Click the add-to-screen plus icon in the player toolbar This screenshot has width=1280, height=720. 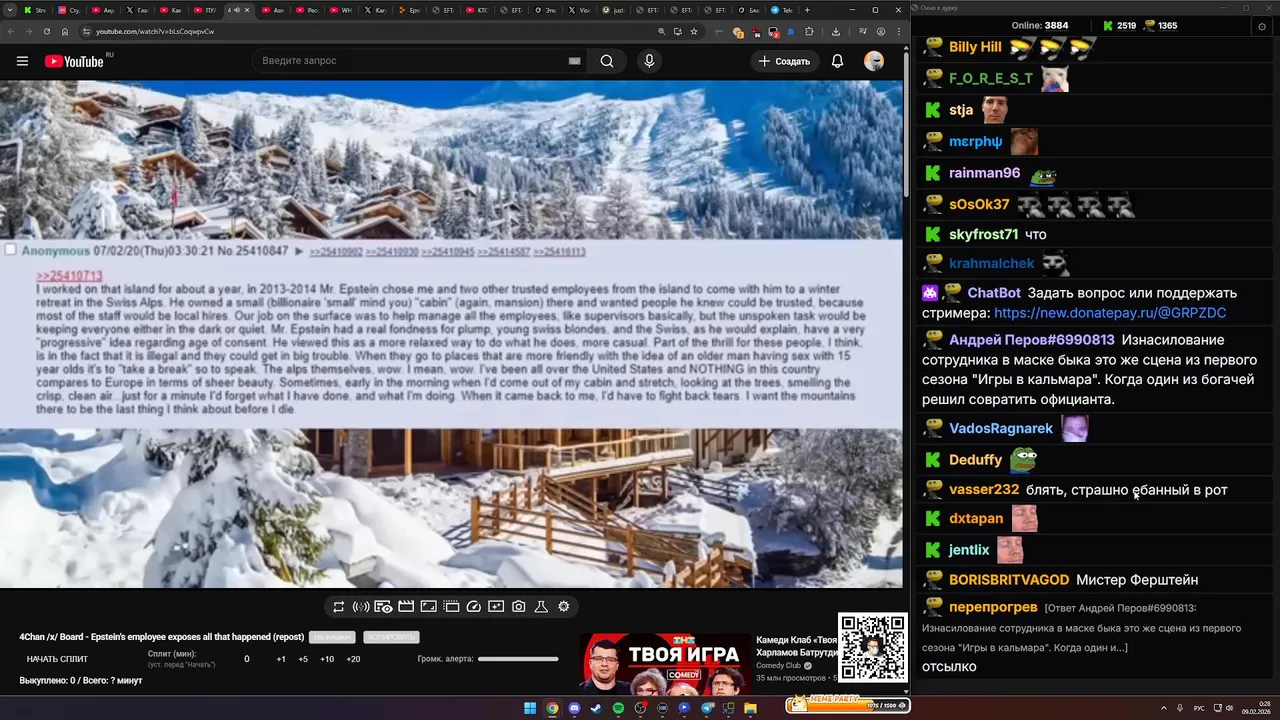click(x=496, y=606)
